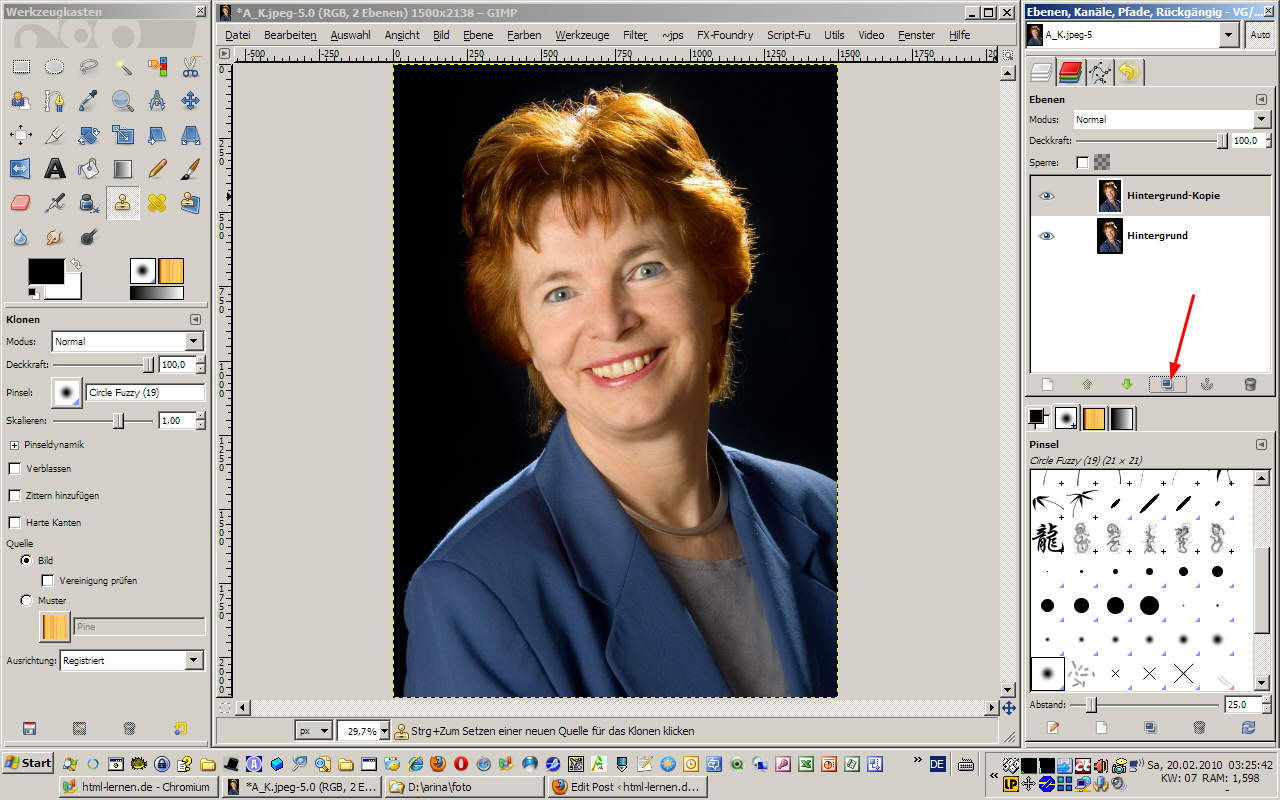
Task: Hide the Hintergrund-Kopie layer eye
Action: tap(1047, 196)
